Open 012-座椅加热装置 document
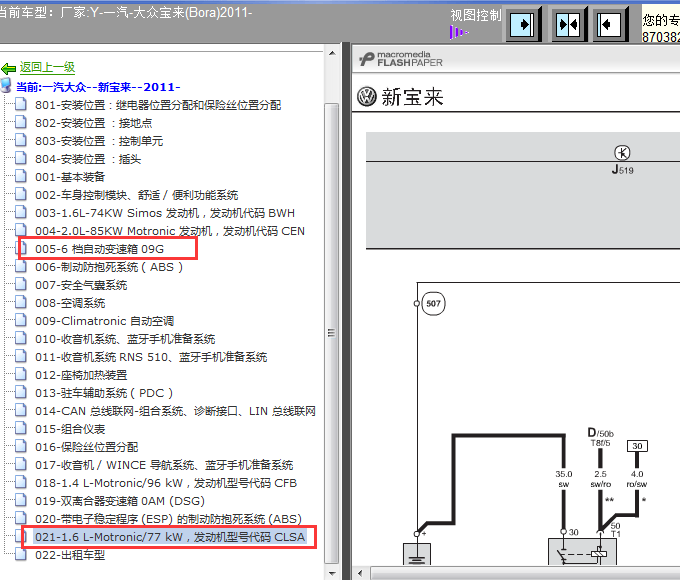 coord(81,375)
